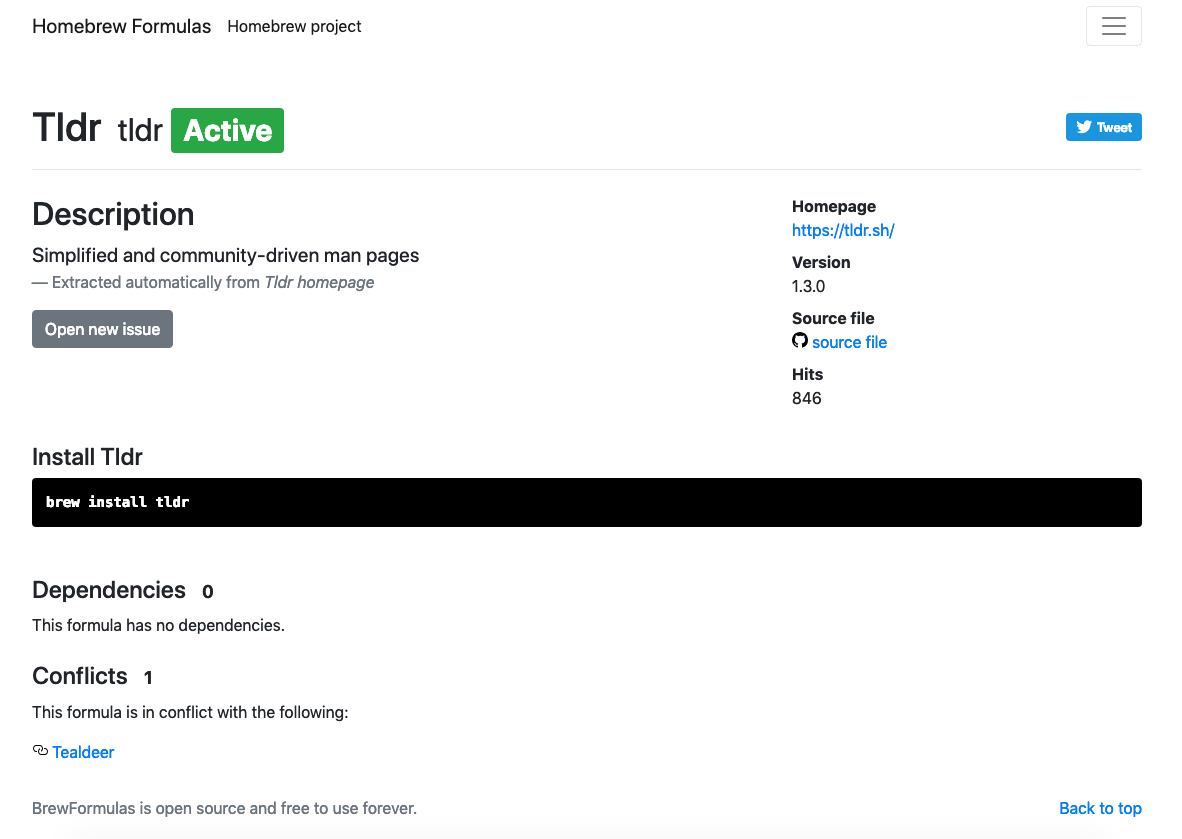Click the hits count 846
1182x839 pixels.
807,398
